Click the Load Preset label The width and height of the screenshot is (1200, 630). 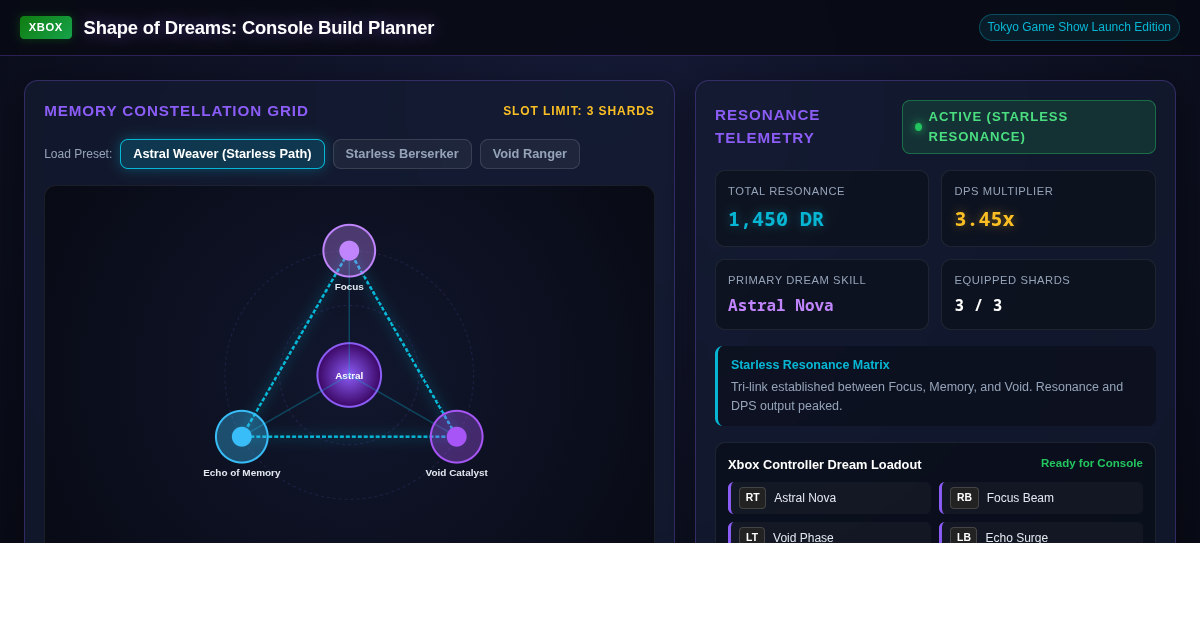(78, 154)
